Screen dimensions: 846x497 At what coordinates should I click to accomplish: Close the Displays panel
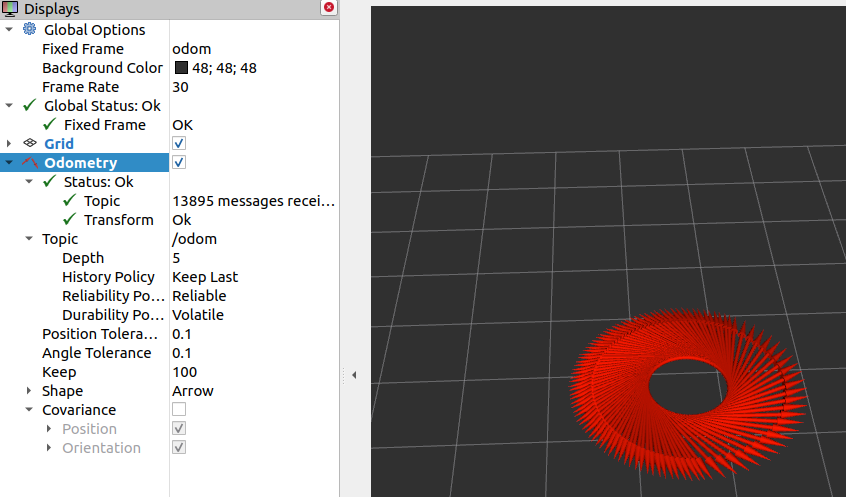[x=328, y=8]
